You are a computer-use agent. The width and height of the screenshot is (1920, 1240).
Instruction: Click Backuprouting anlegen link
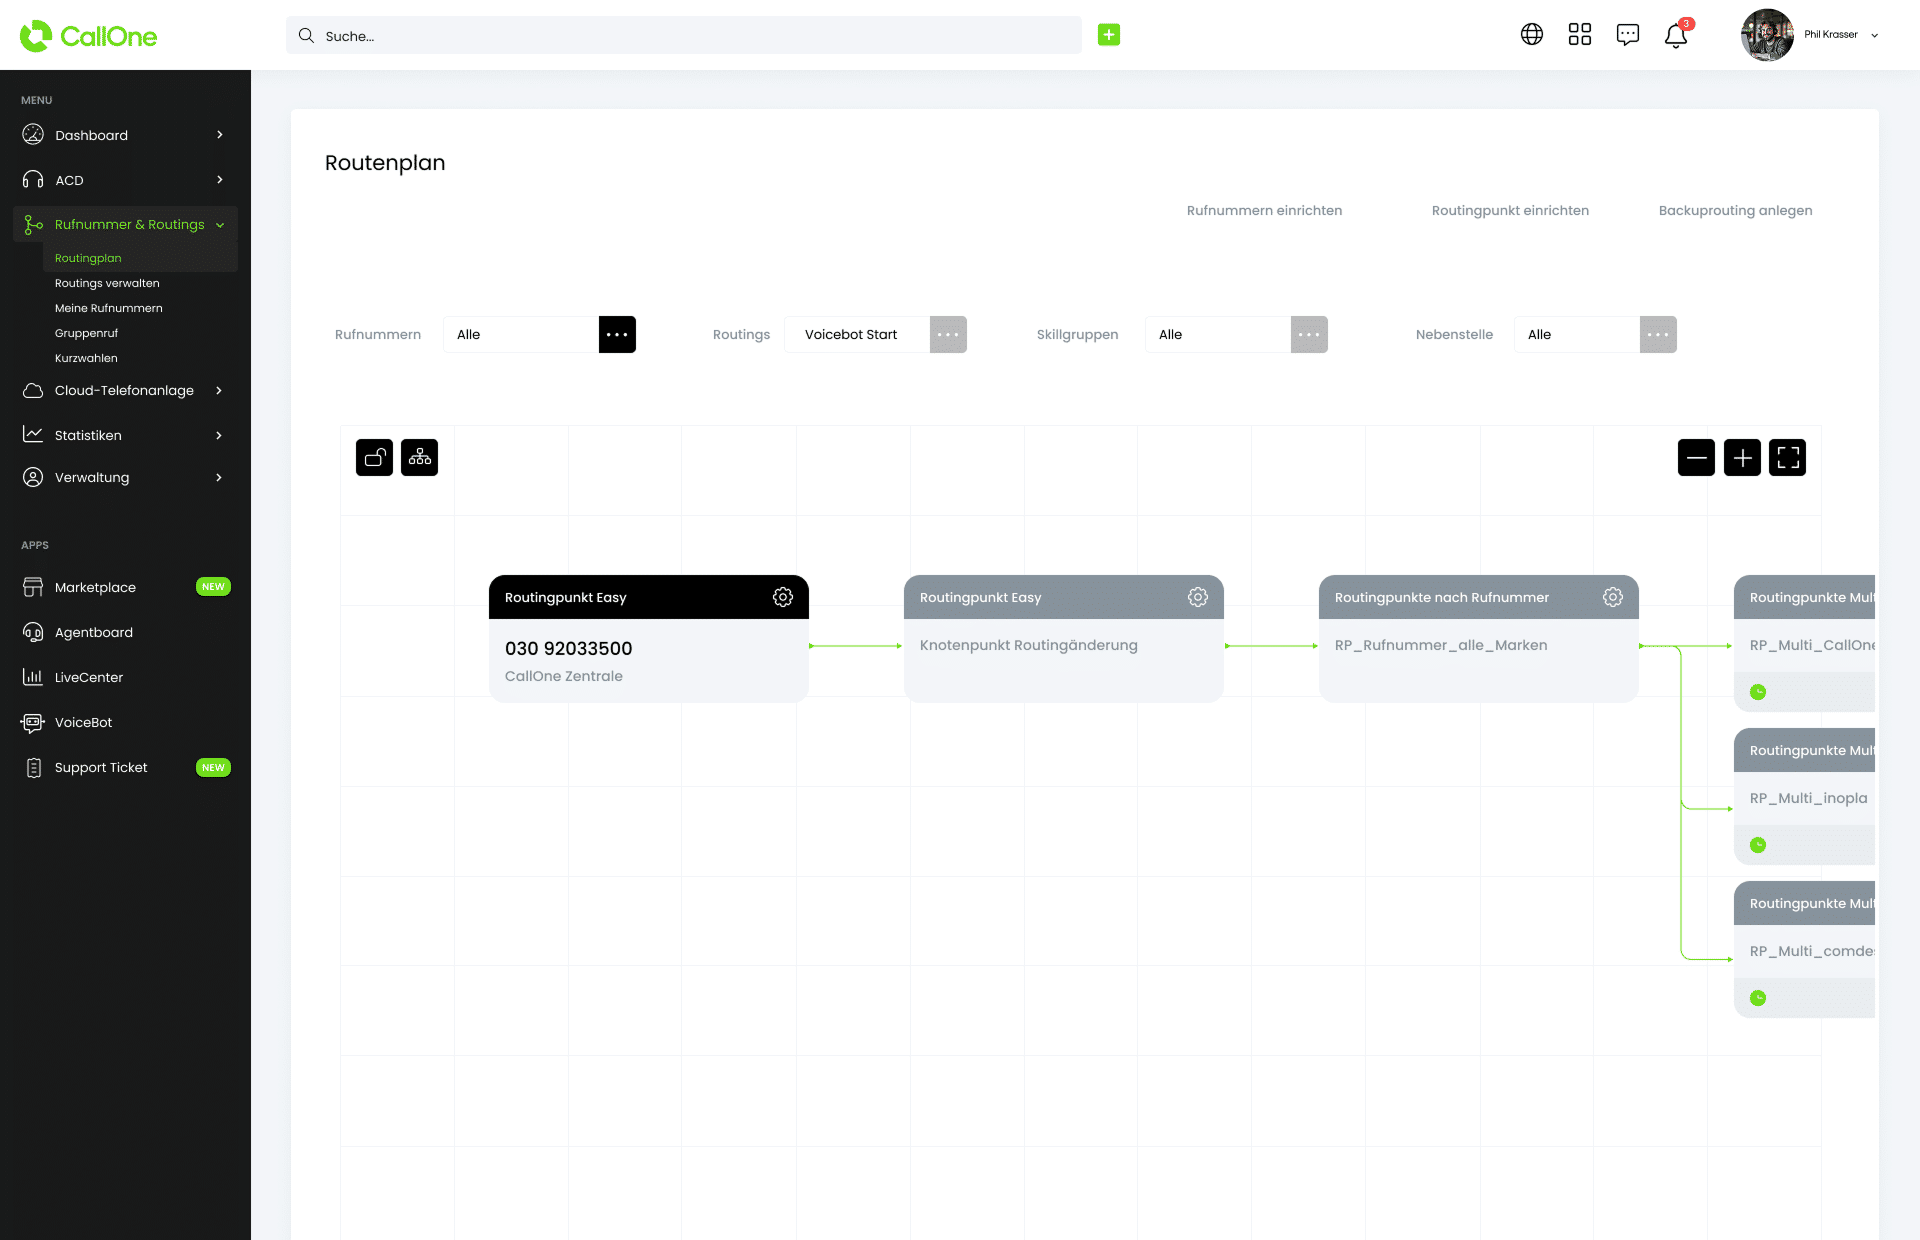(1735, 211)
